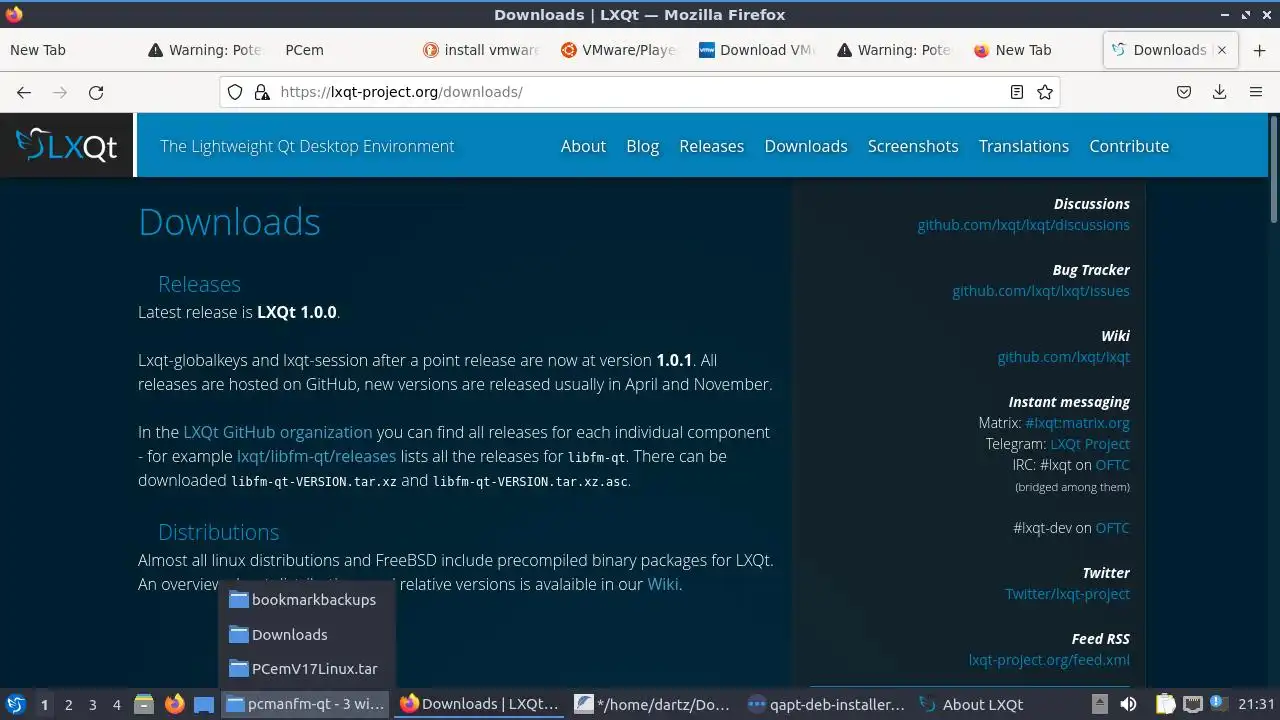
Task: Open the Blog page from site menu
Action: pyautogui.click(x=642, y=146)
